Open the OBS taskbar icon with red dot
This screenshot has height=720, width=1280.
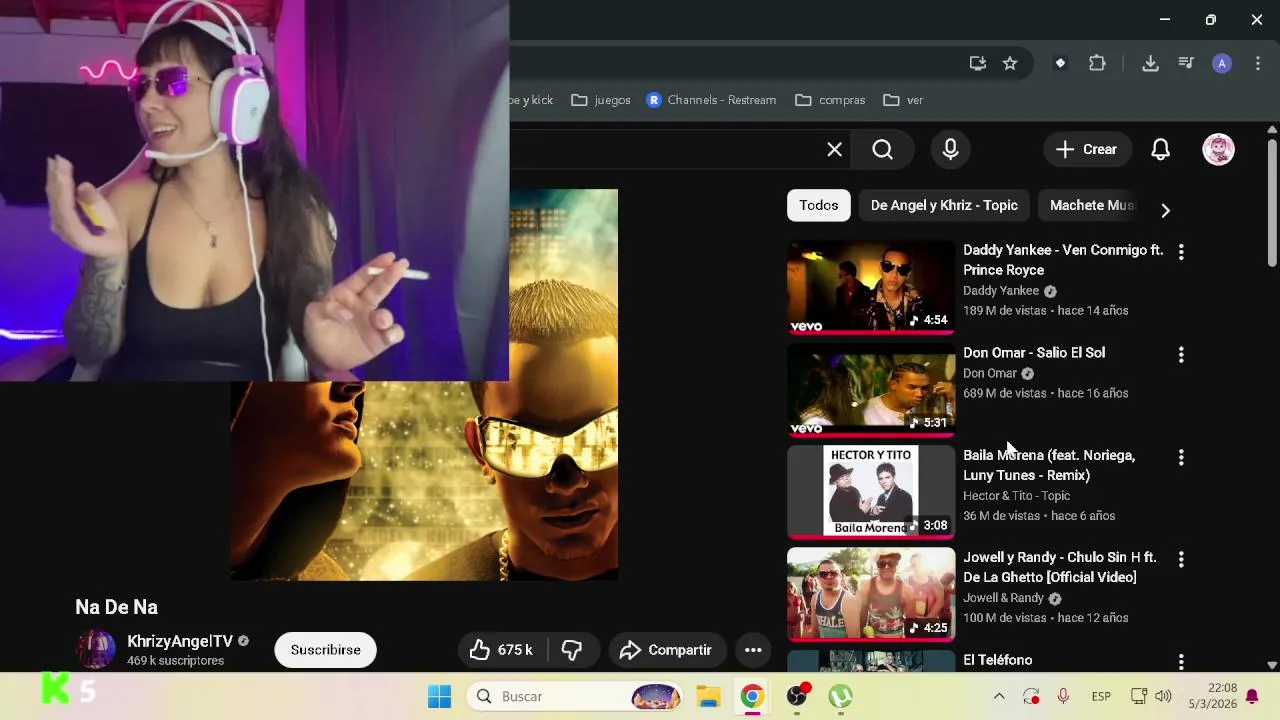tap(797, 696)
